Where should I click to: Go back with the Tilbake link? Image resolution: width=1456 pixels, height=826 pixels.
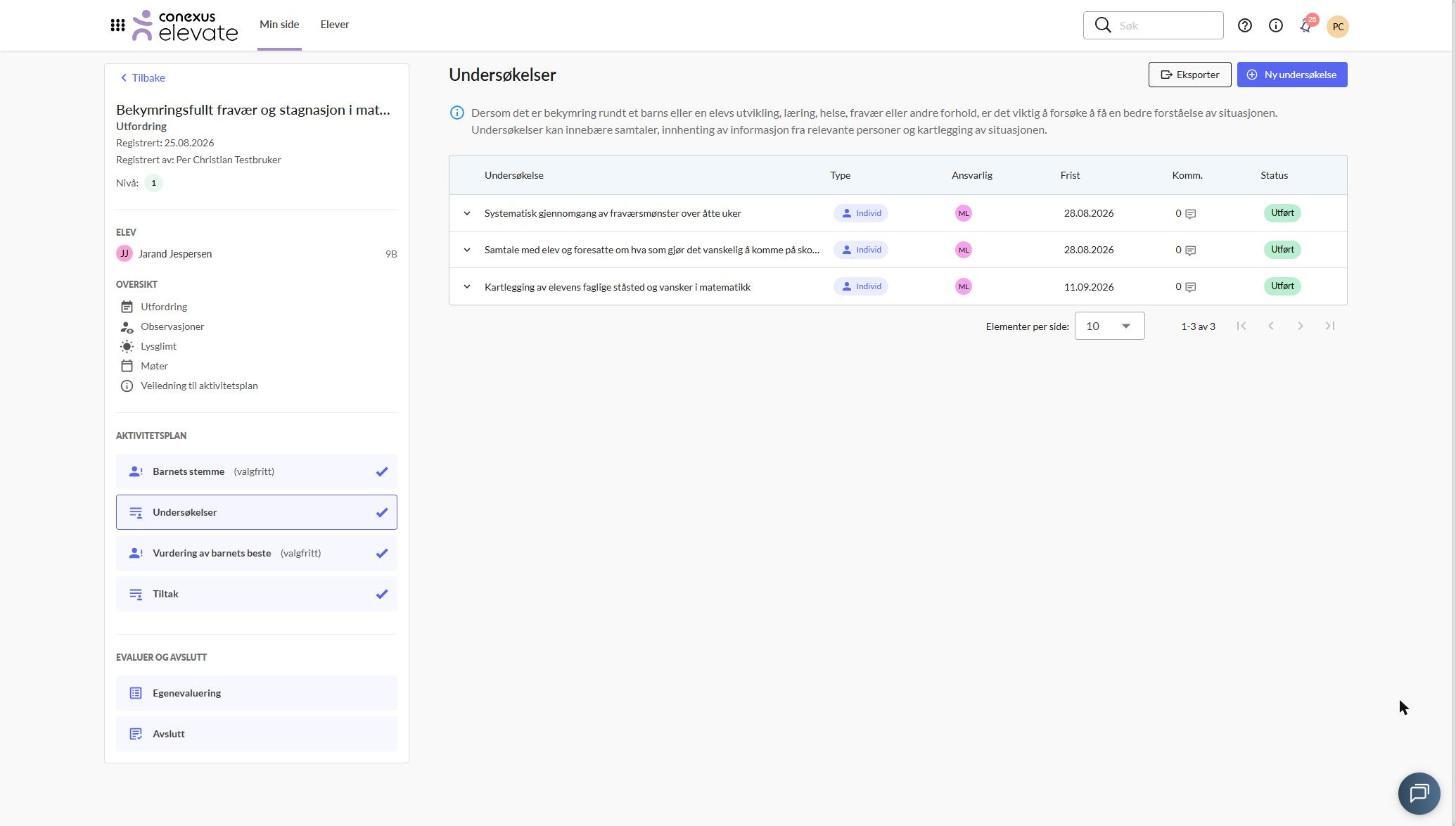(x=143, y=78)
